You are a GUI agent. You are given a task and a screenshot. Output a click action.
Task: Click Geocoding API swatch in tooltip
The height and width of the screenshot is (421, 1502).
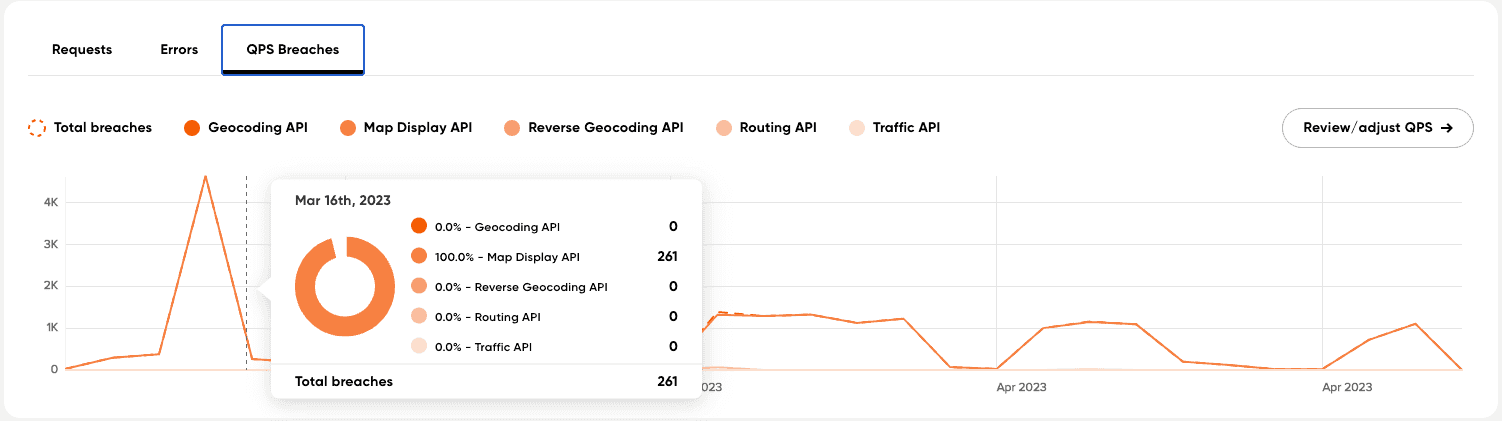[x=419, y=227]
